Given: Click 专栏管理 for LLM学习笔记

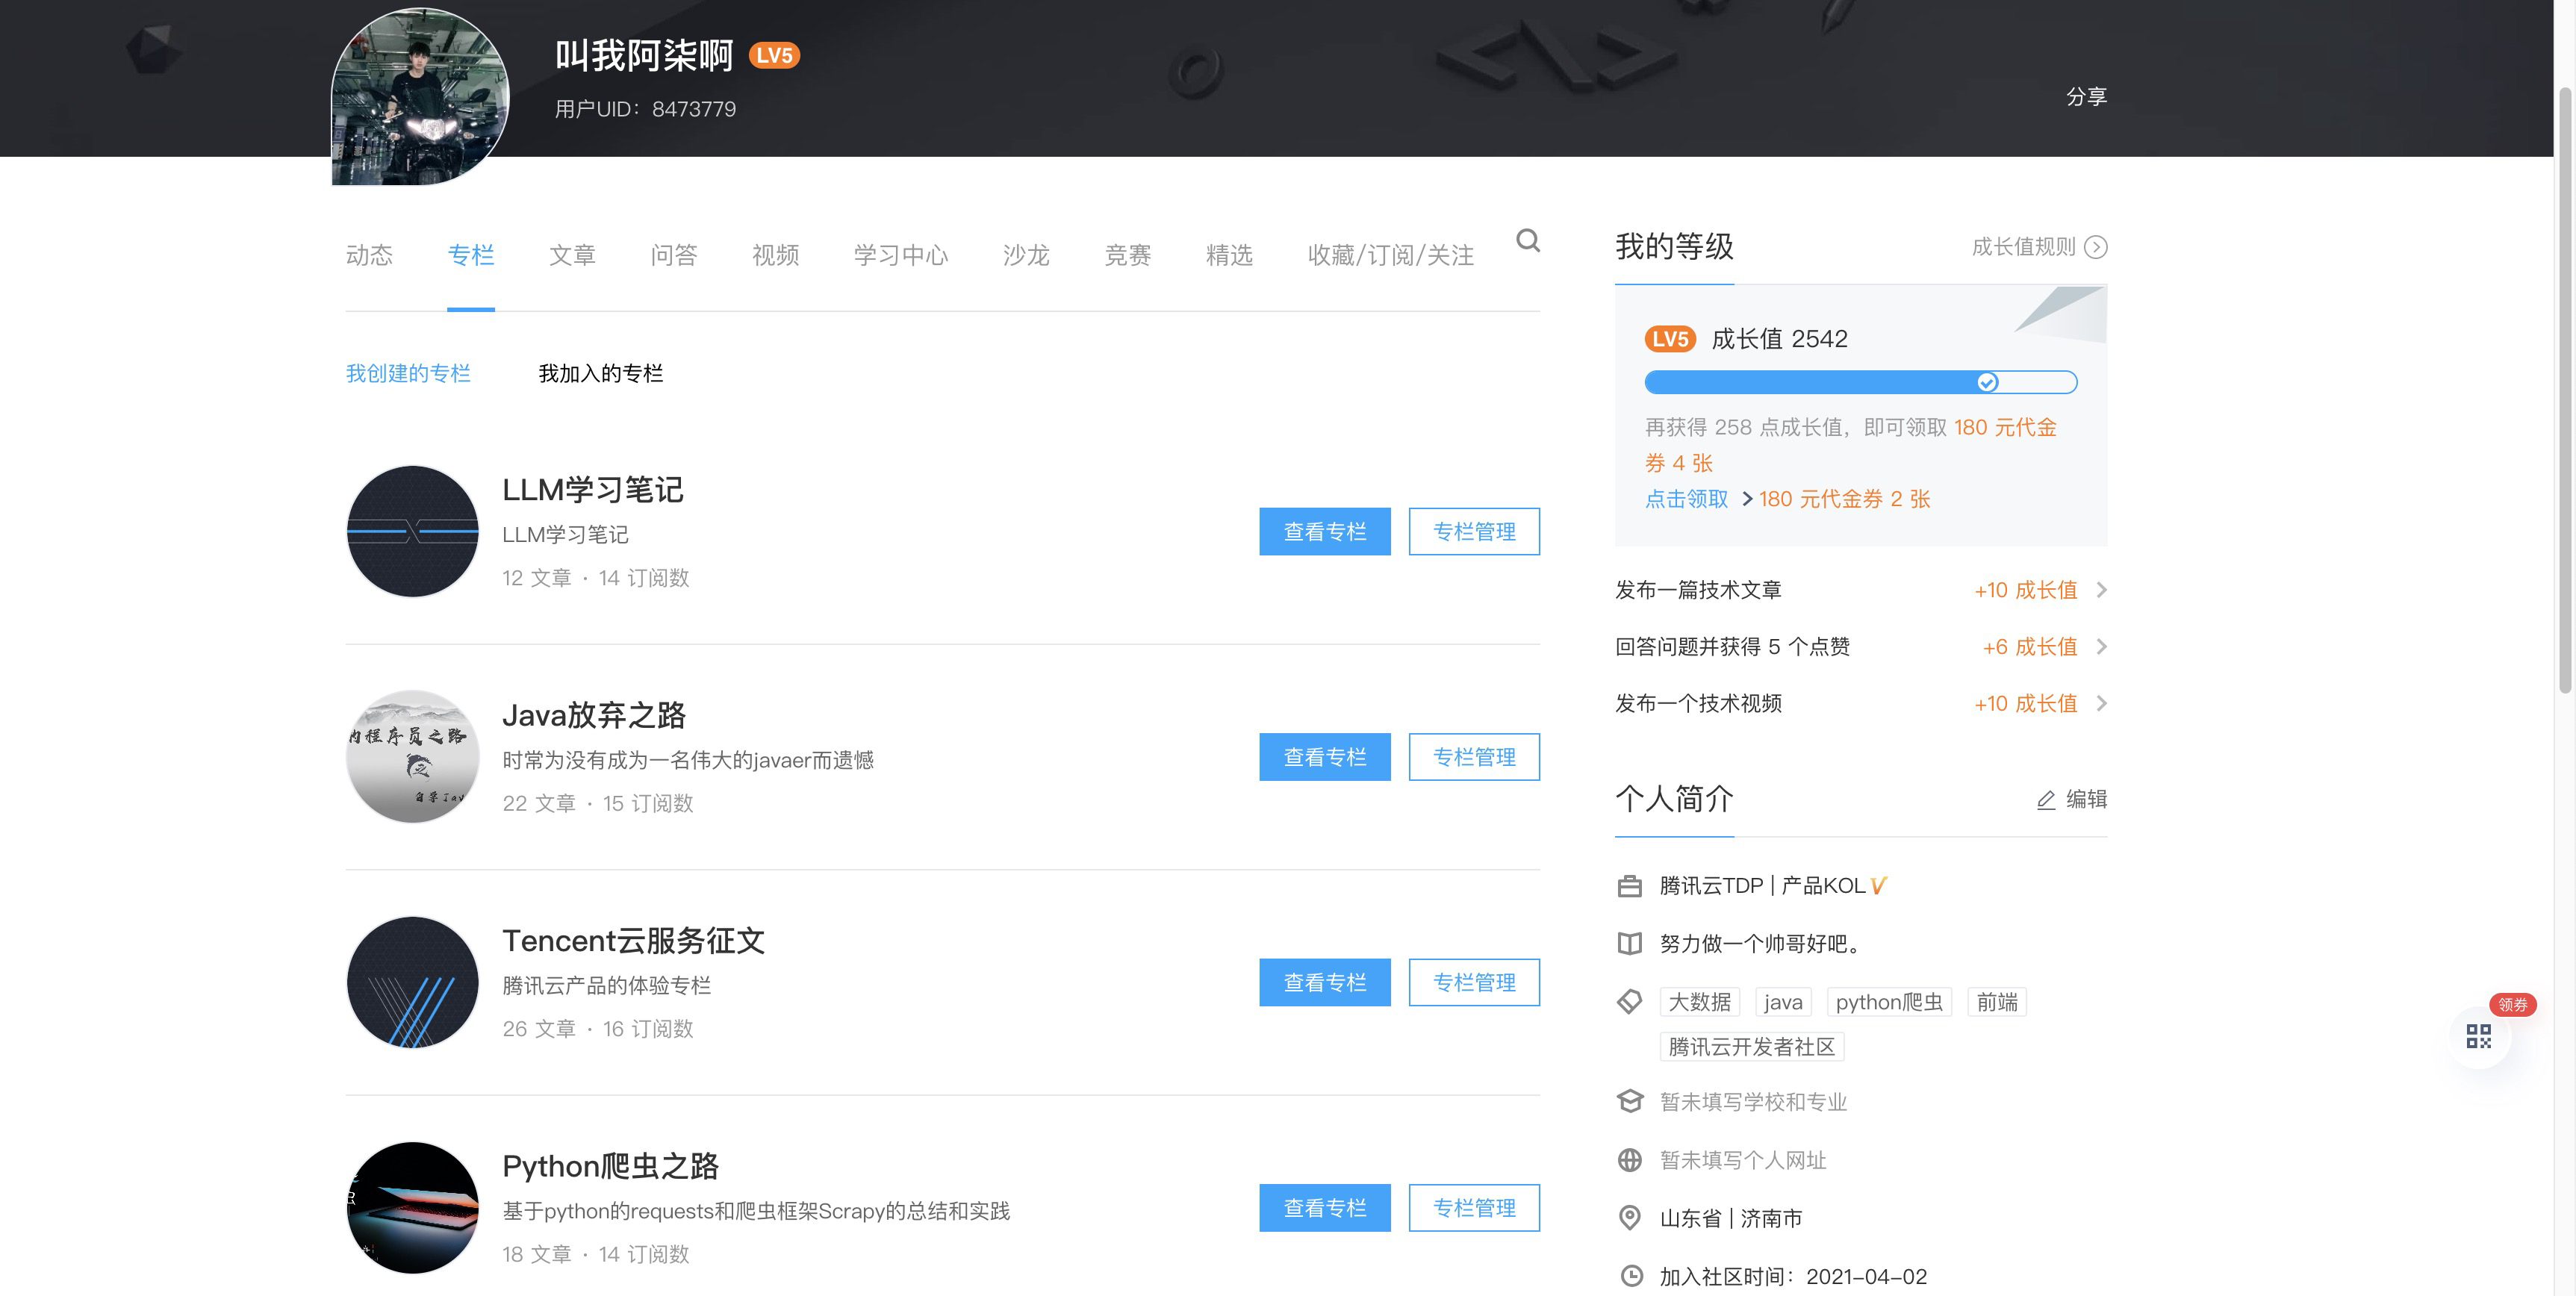Looking at the screenshot, I should click(x=1474, y=532).
